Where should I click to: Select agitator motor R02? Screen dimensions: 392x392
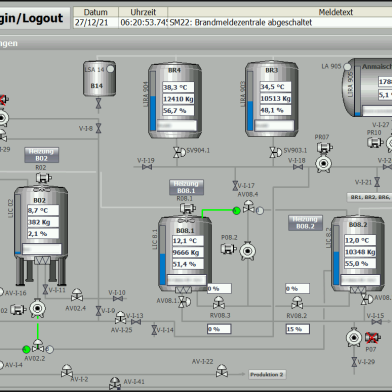pos(43,178)
